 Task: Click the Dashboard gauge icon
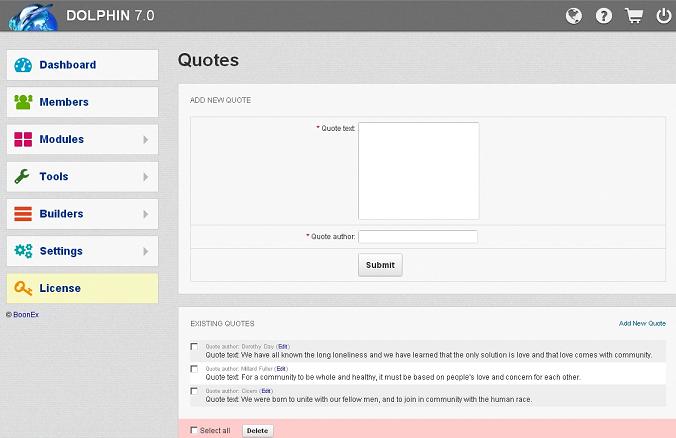(x=23, y=65)
